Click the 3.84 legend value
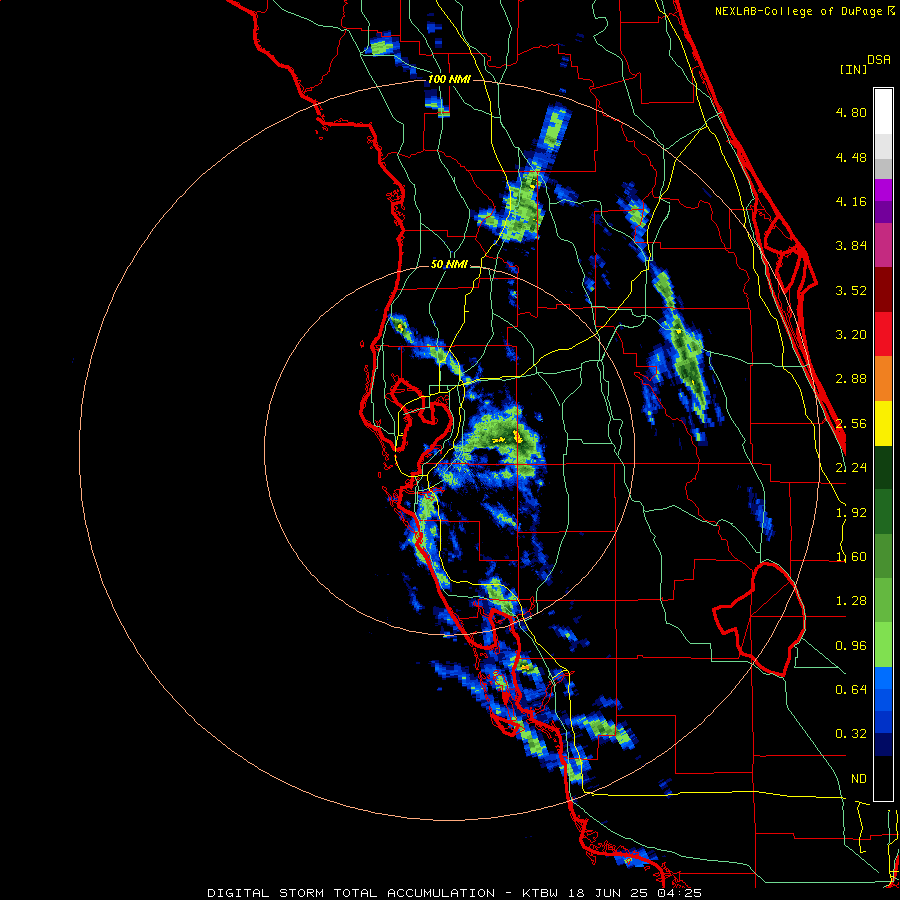 pos(851,246)
